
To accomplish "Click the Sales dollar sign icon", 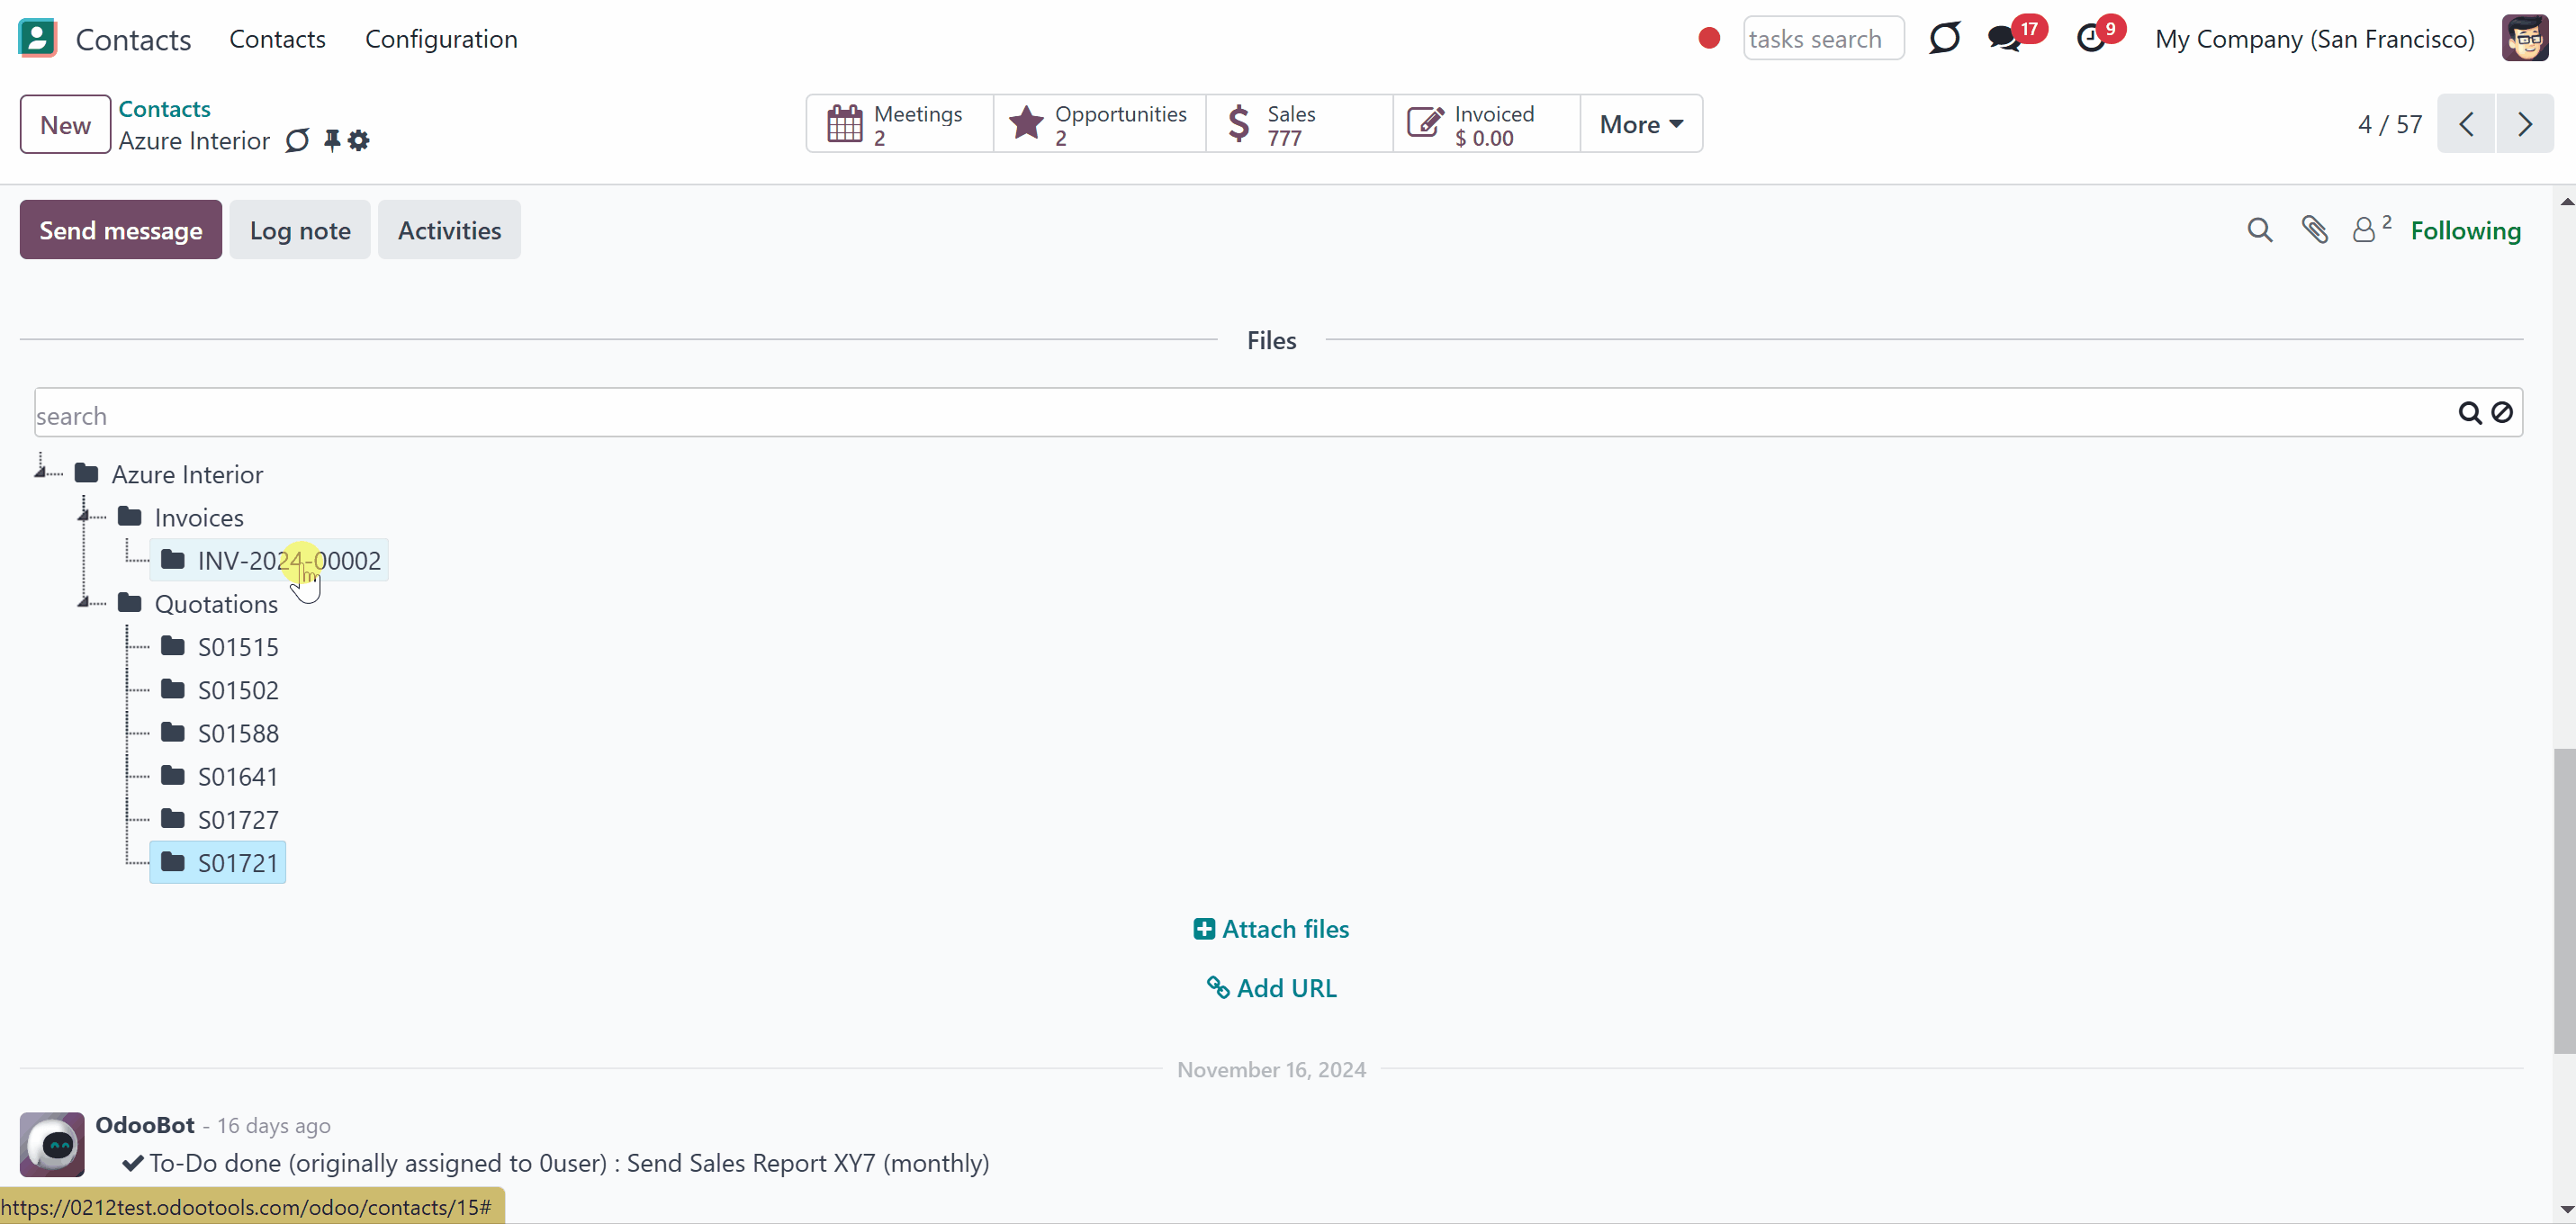I will click(x=1238, y=124).
